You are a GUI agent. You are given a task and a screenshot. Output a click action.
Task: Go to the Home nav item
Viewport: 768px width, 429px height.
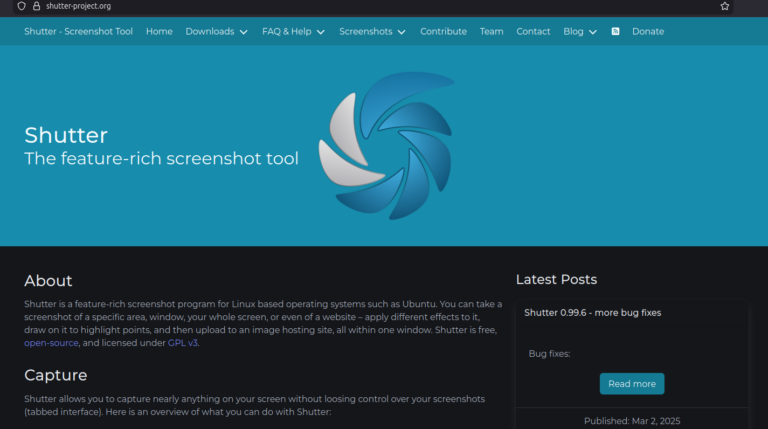click(159, 31)
